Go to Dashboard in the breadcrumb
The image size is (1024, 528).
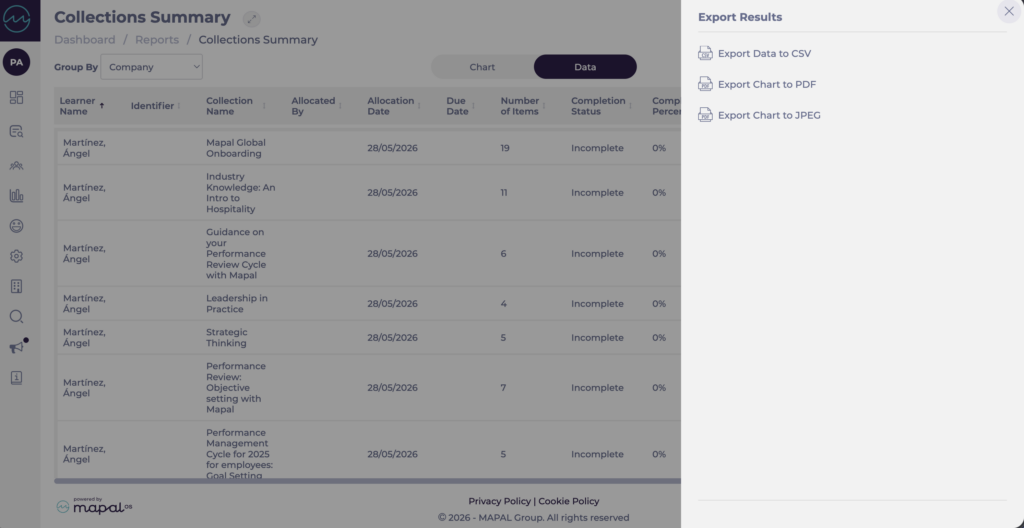pyautogui.click(x=85, y=40)
